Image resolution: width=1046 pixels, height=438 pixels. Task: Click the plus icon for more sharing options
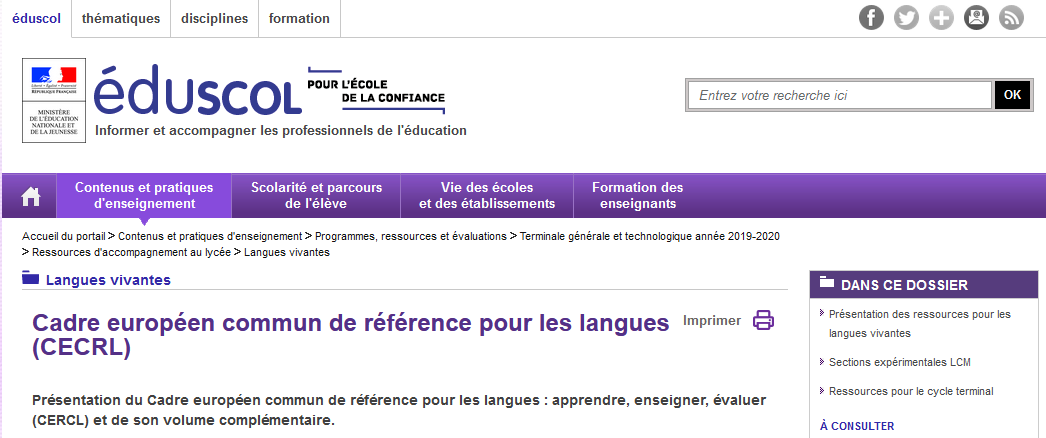(x=941, y=18)
